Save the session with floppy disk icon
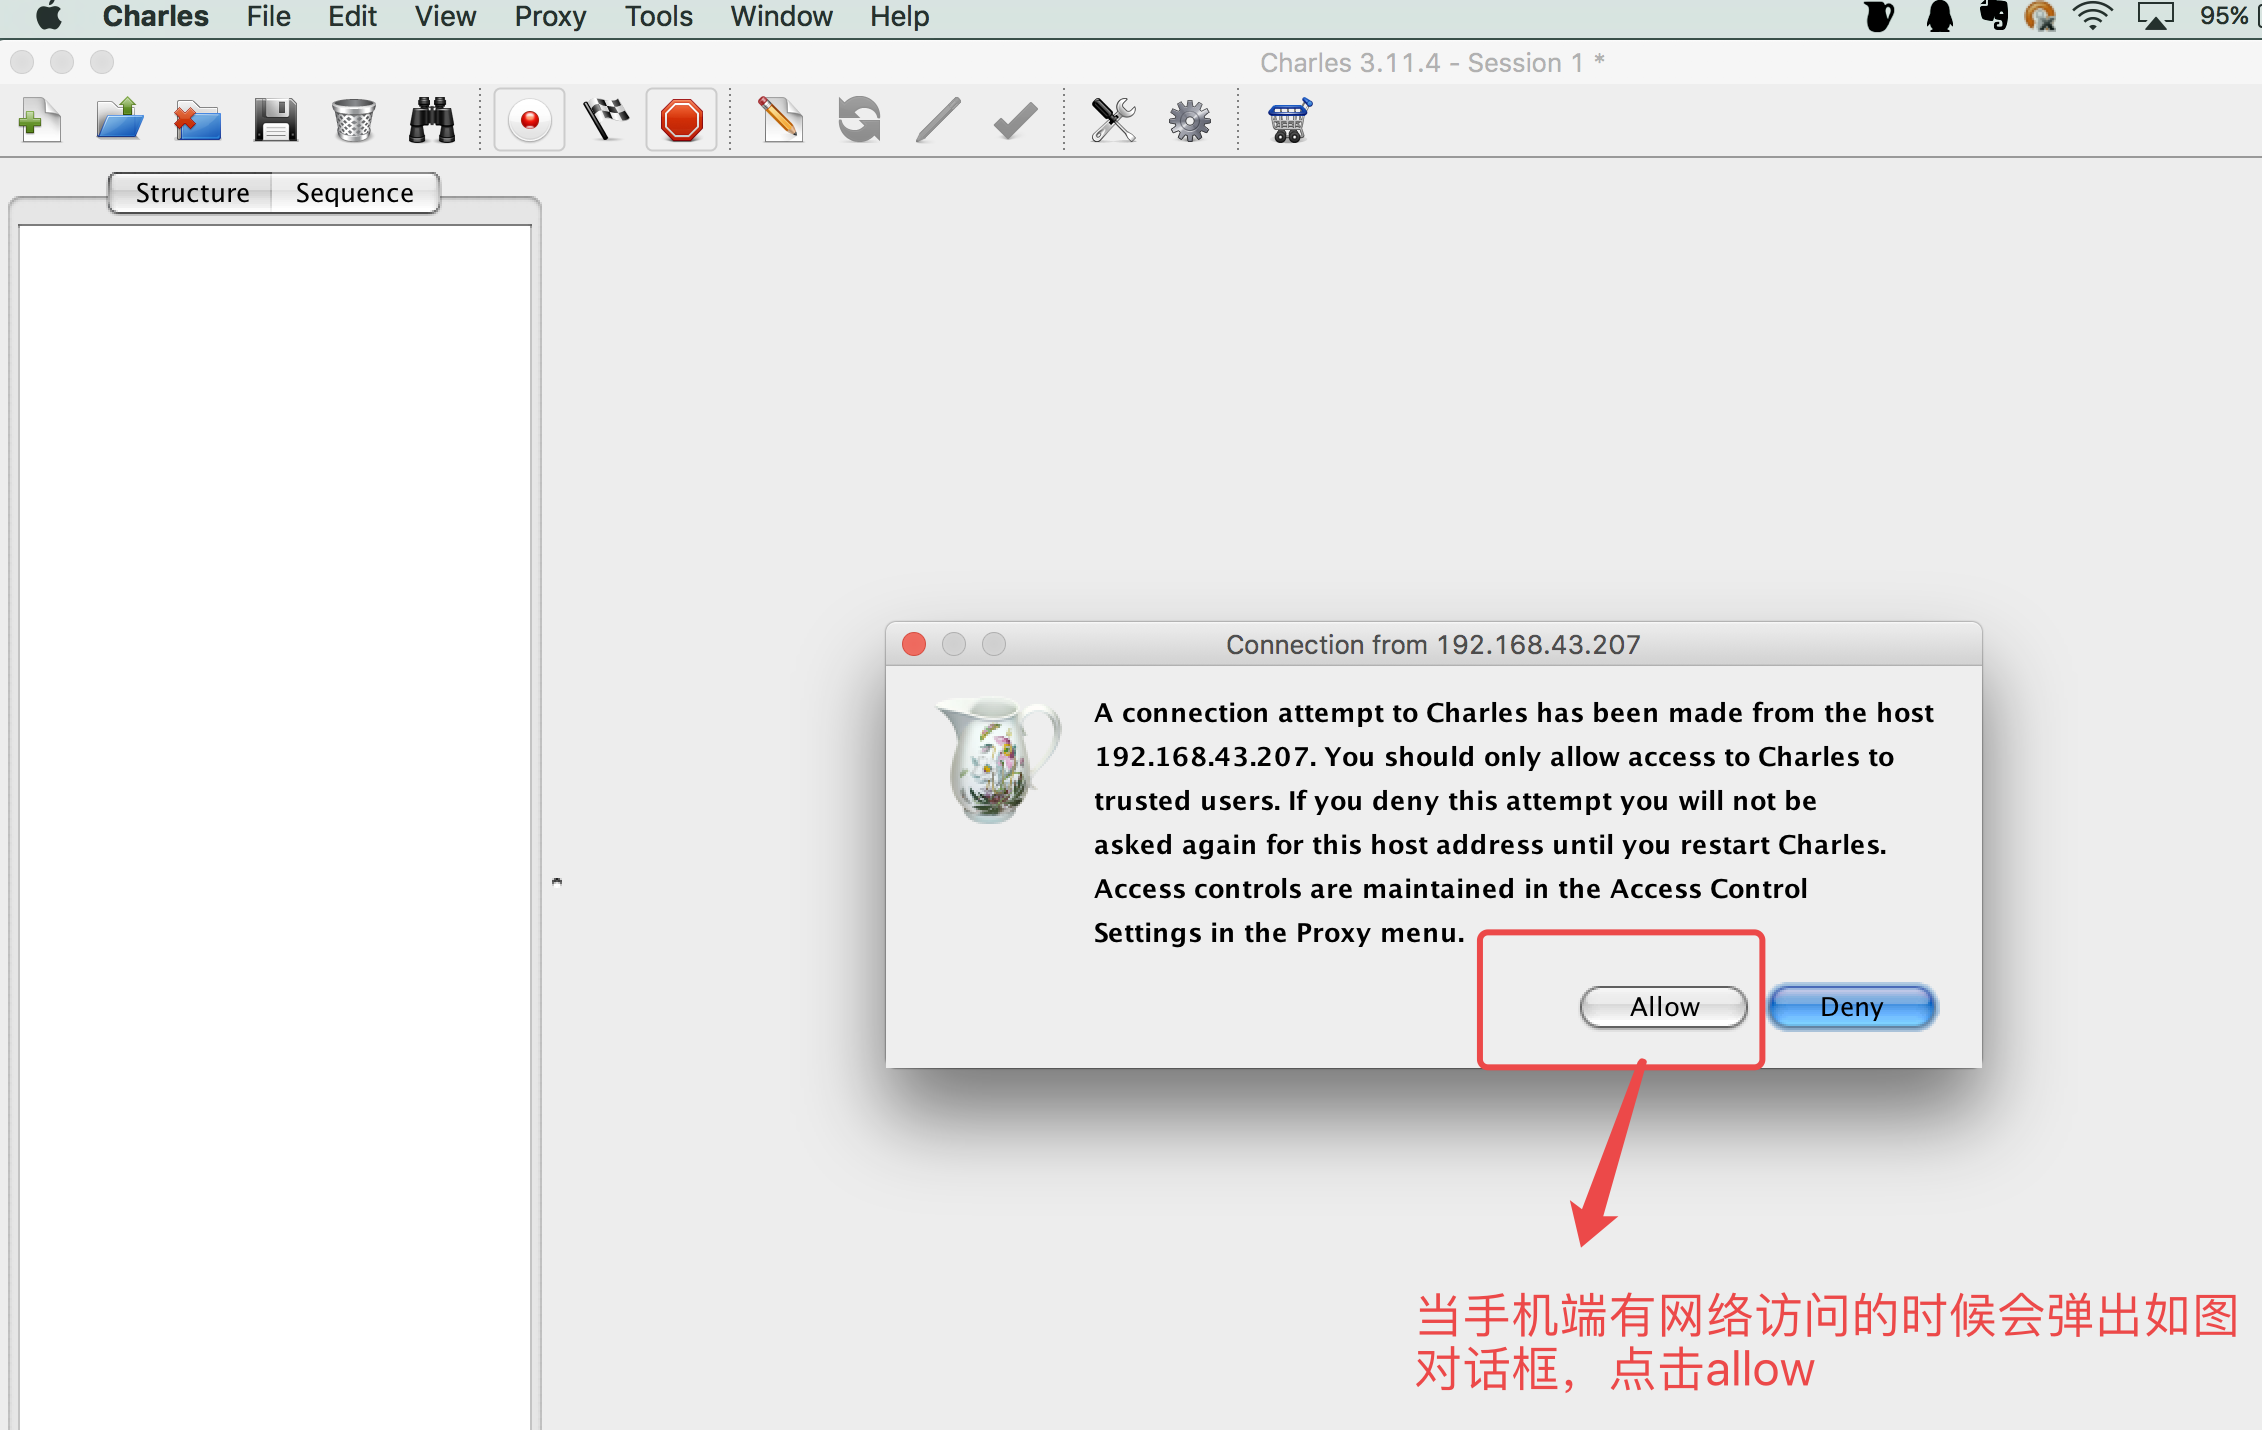 pos(275,121)
